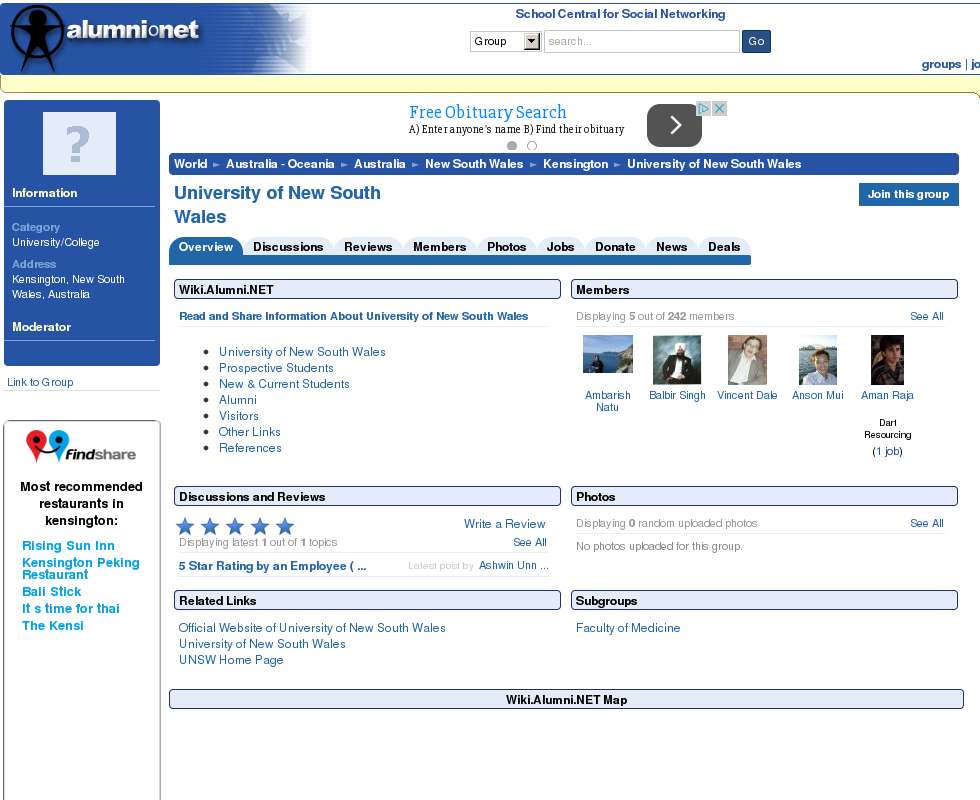This screenshot has height=800, width=980.
Task: Go to Kensington in the breadcrumb
Action: [575, 164]
